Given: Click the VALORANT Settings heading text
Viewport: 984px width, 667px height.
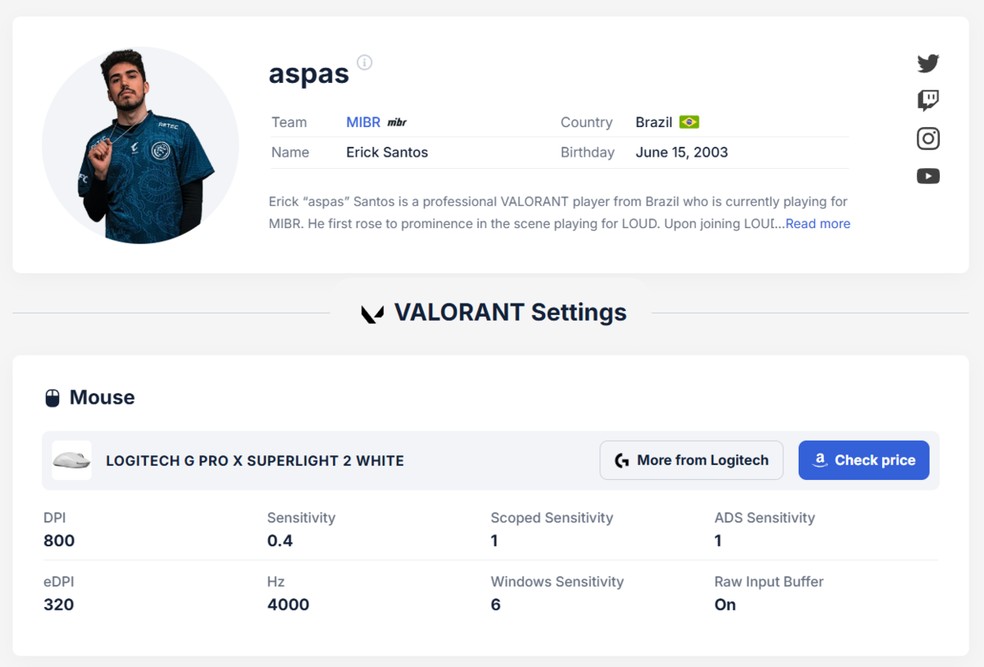Looking at the screenshot, I should 510,312.
